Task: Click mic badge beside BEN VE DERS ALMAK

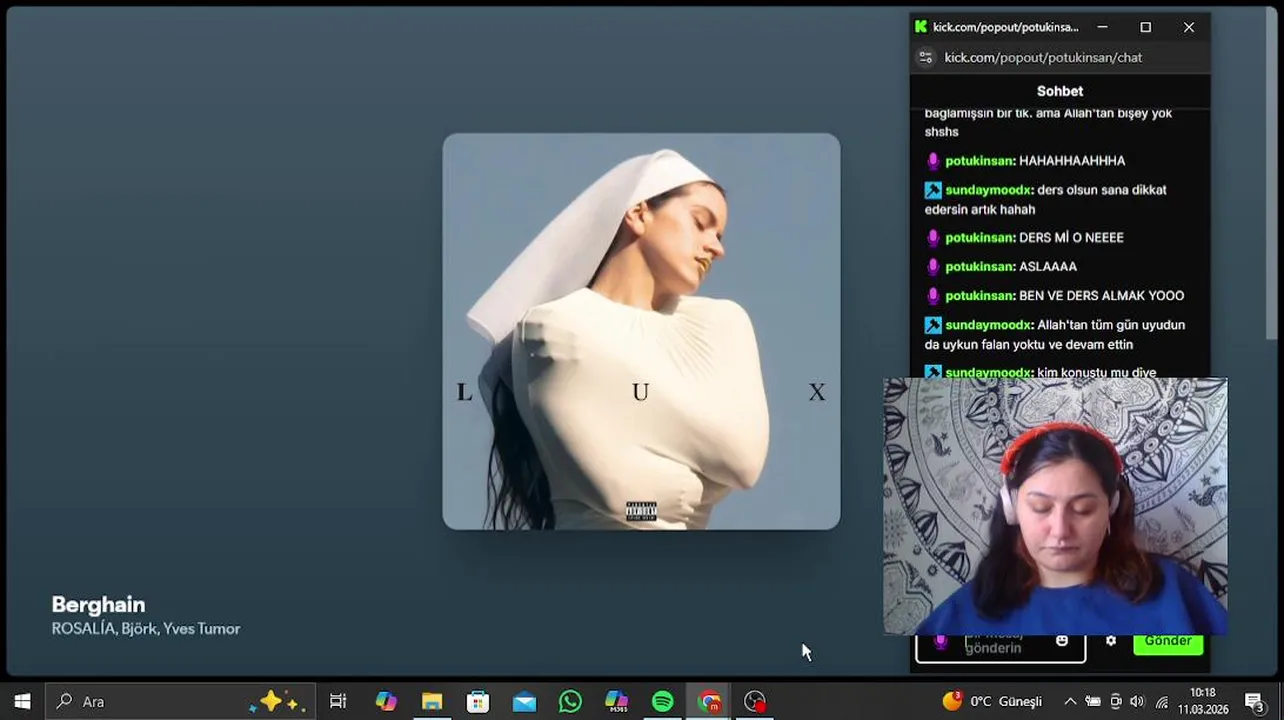Action: pyautogui.click(x=933, y=296)
